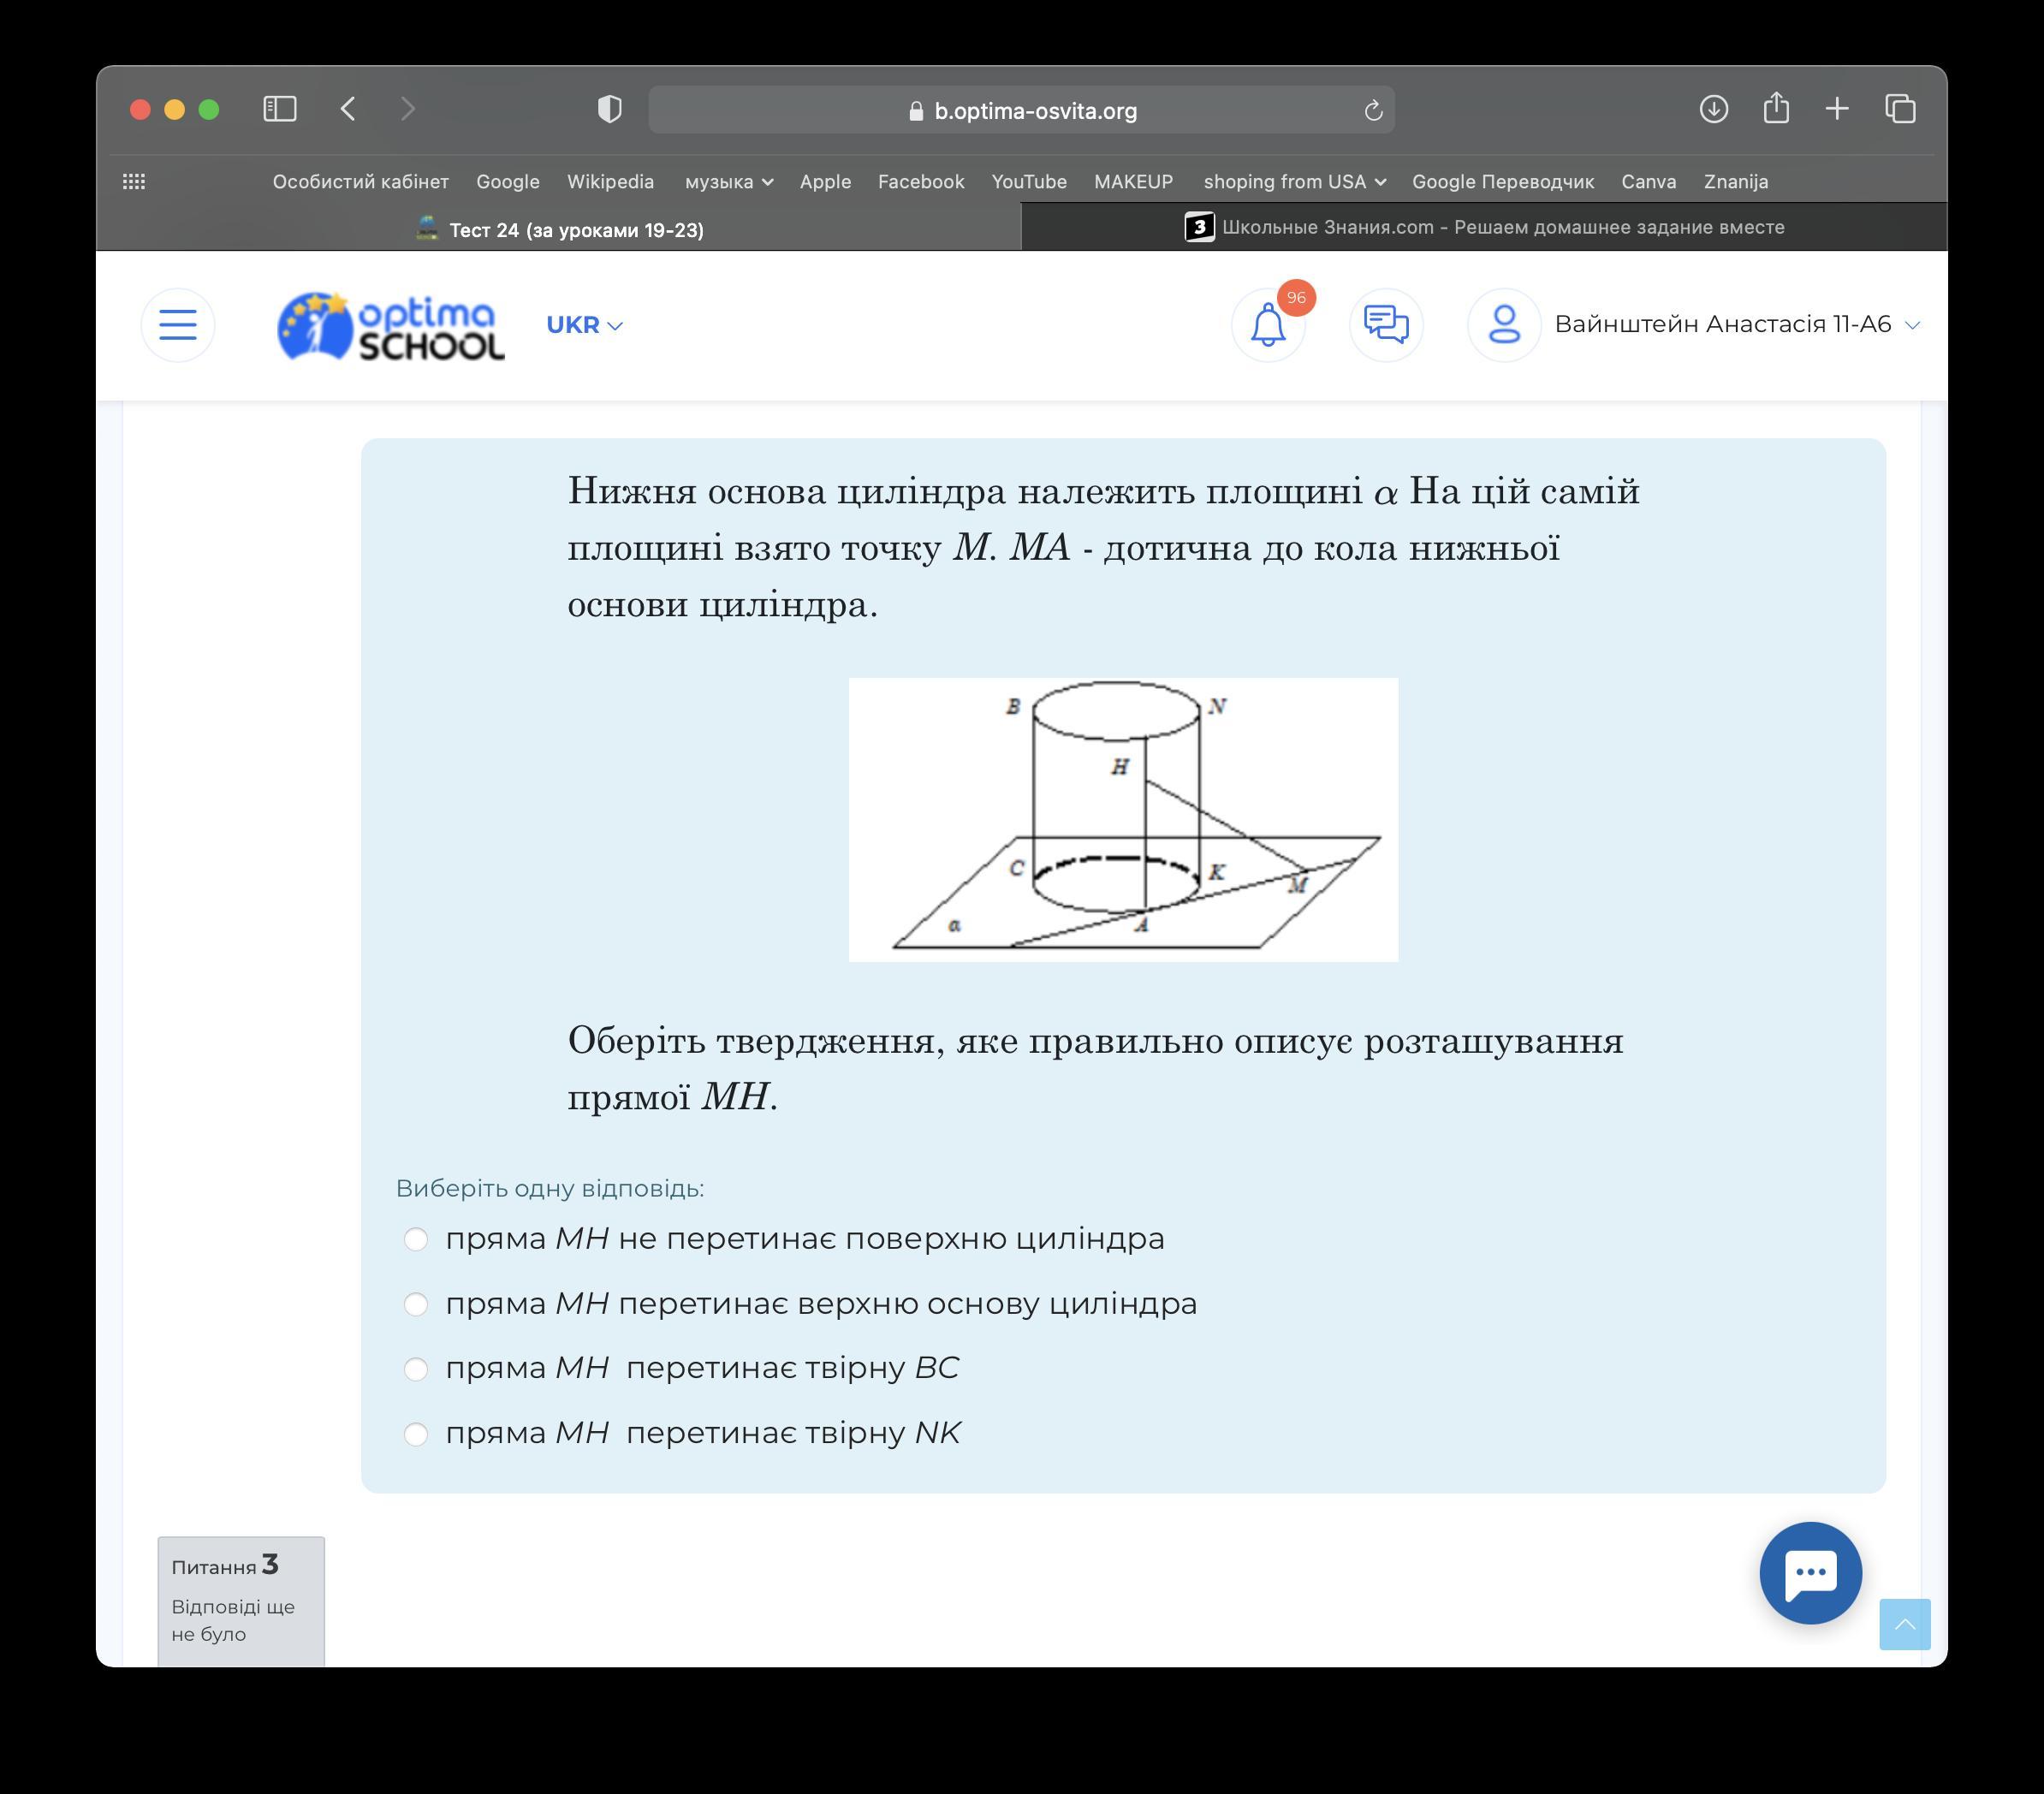This screenshot has height=1794, width=2044.
Task: Click the user profile avatar icon
Action: click(1503, 325)
